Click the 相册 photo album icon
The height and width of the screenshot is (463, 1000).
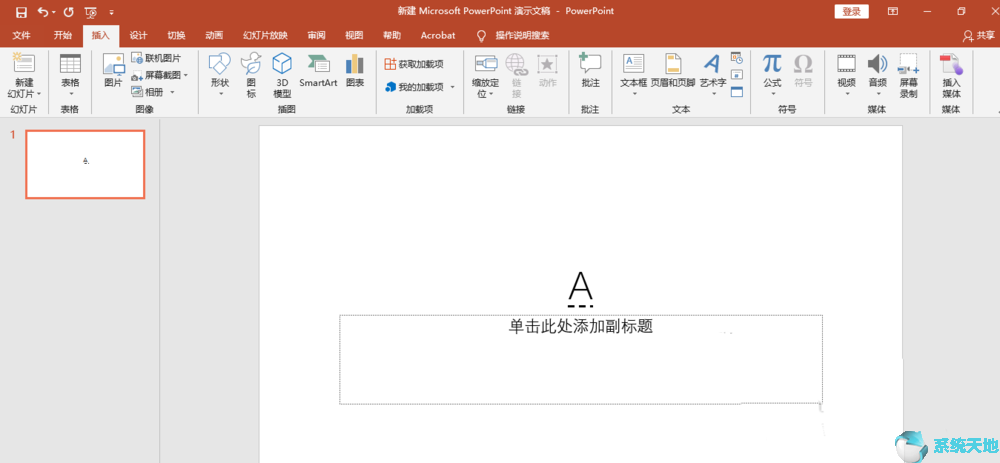(x=137, y=92)
